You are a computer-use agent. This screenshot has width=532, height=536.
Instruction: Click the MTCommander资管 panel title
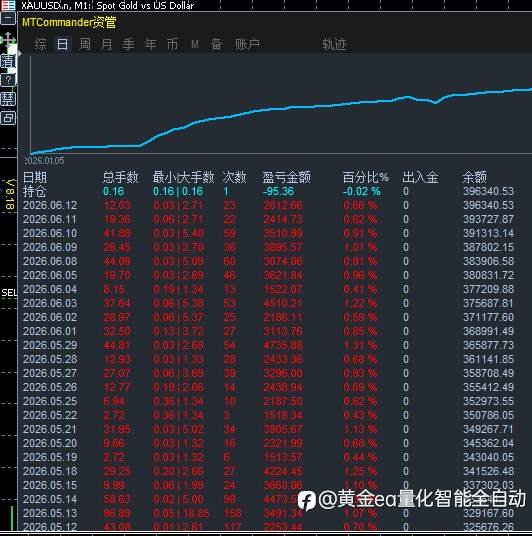pos(69,23)
